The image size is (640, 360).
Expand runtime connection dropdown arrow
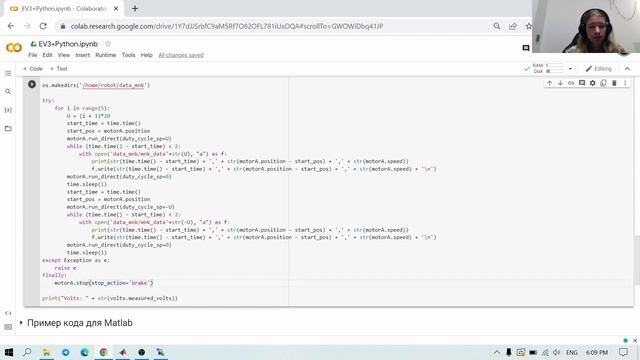click(x=570, y=69)
